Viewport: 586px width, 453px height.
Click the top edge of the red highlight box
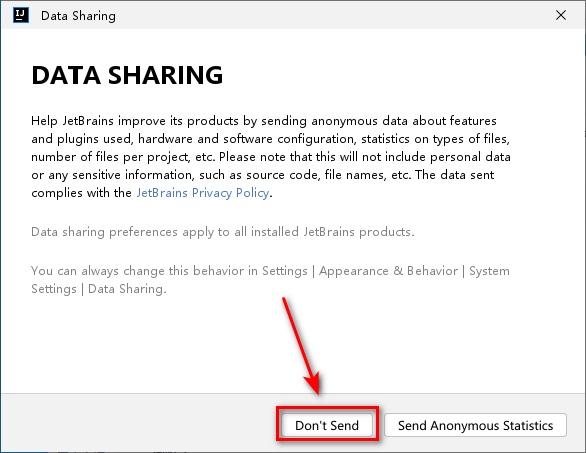click(327, 408)
